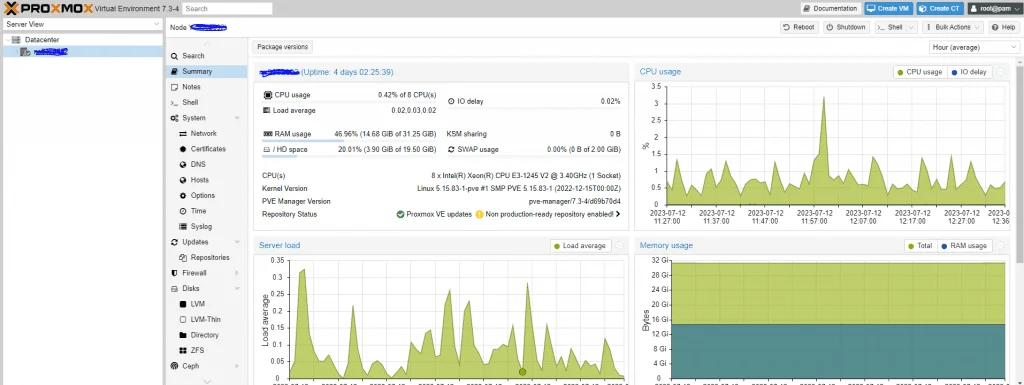The height and width of the screenshot is (385, 1024).
Task: Toggle IO delay series in chart legend
Action: click(969, 72)
